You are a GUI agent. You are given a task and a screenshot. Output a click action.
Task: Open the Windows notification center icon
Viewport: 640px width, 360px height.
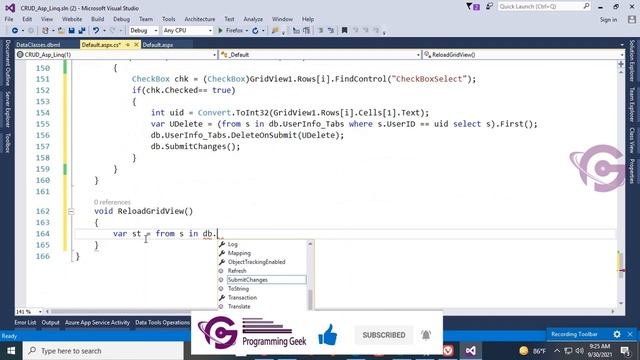(625, 351)
